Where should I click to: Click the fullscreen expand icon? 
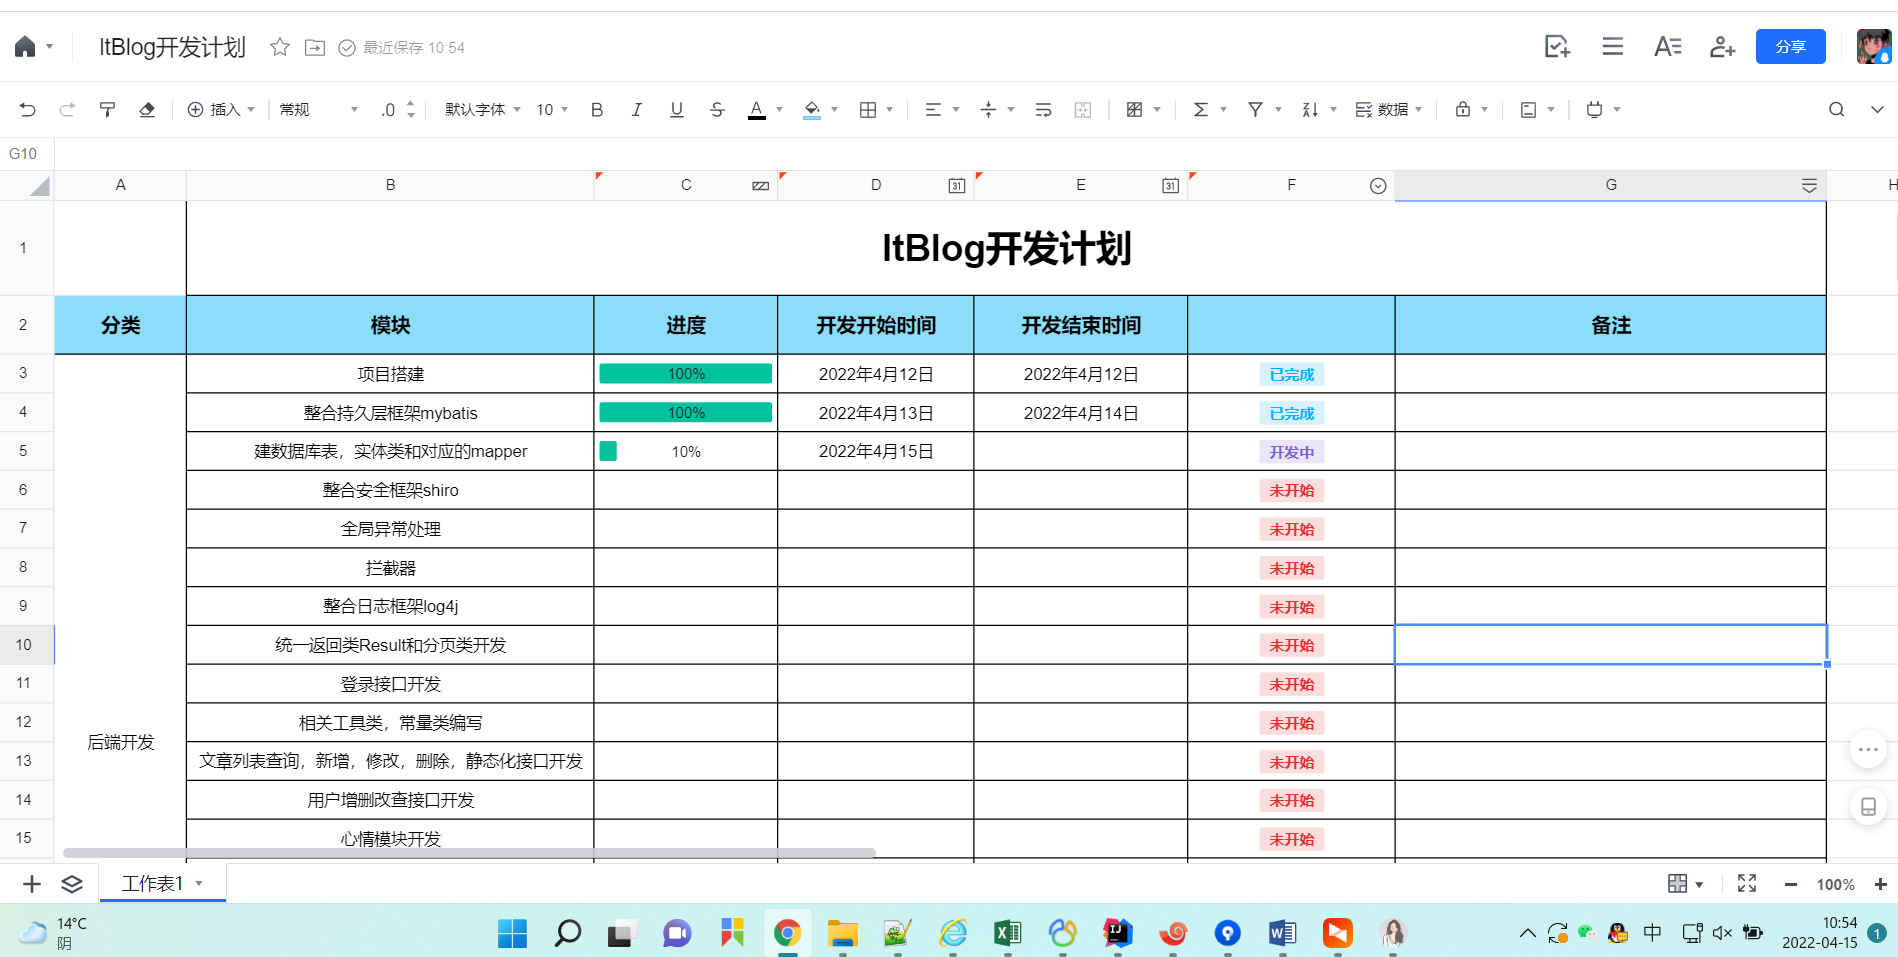coord(1747,883)
